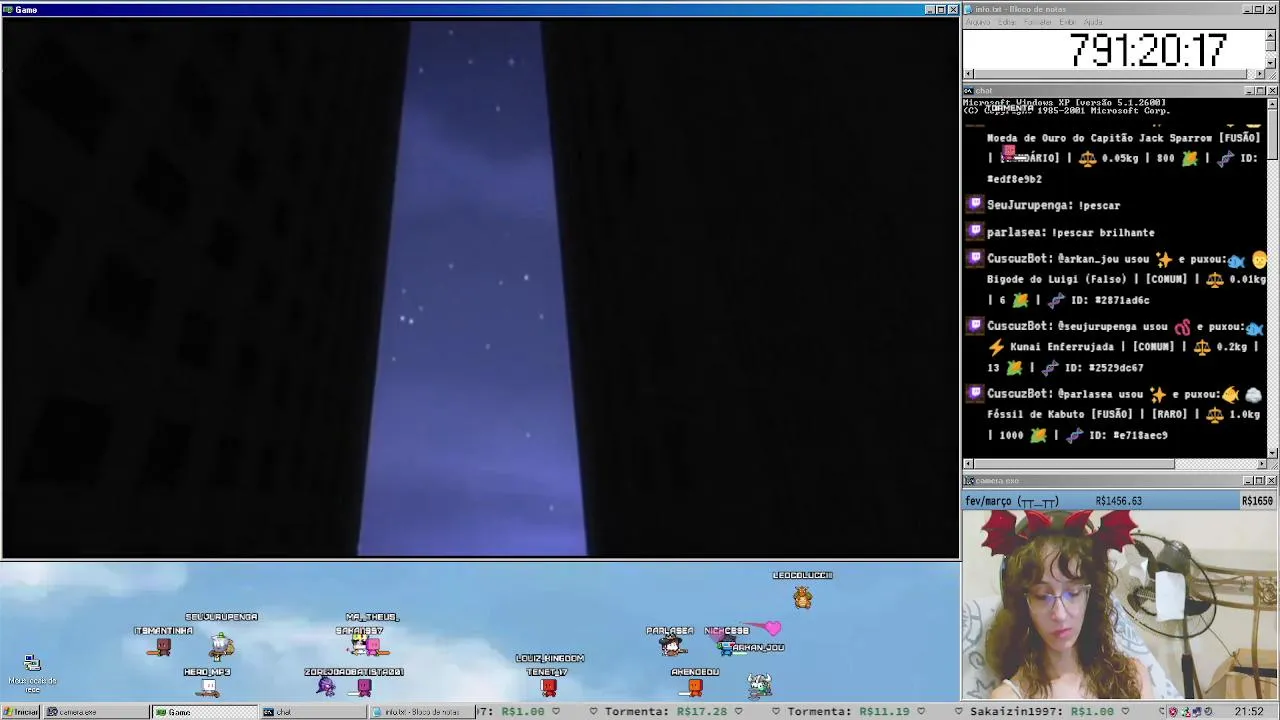The height and width of the screenshot is (720, 1280).
Task: Select the Game taskbar button
Action: [204, 712]
